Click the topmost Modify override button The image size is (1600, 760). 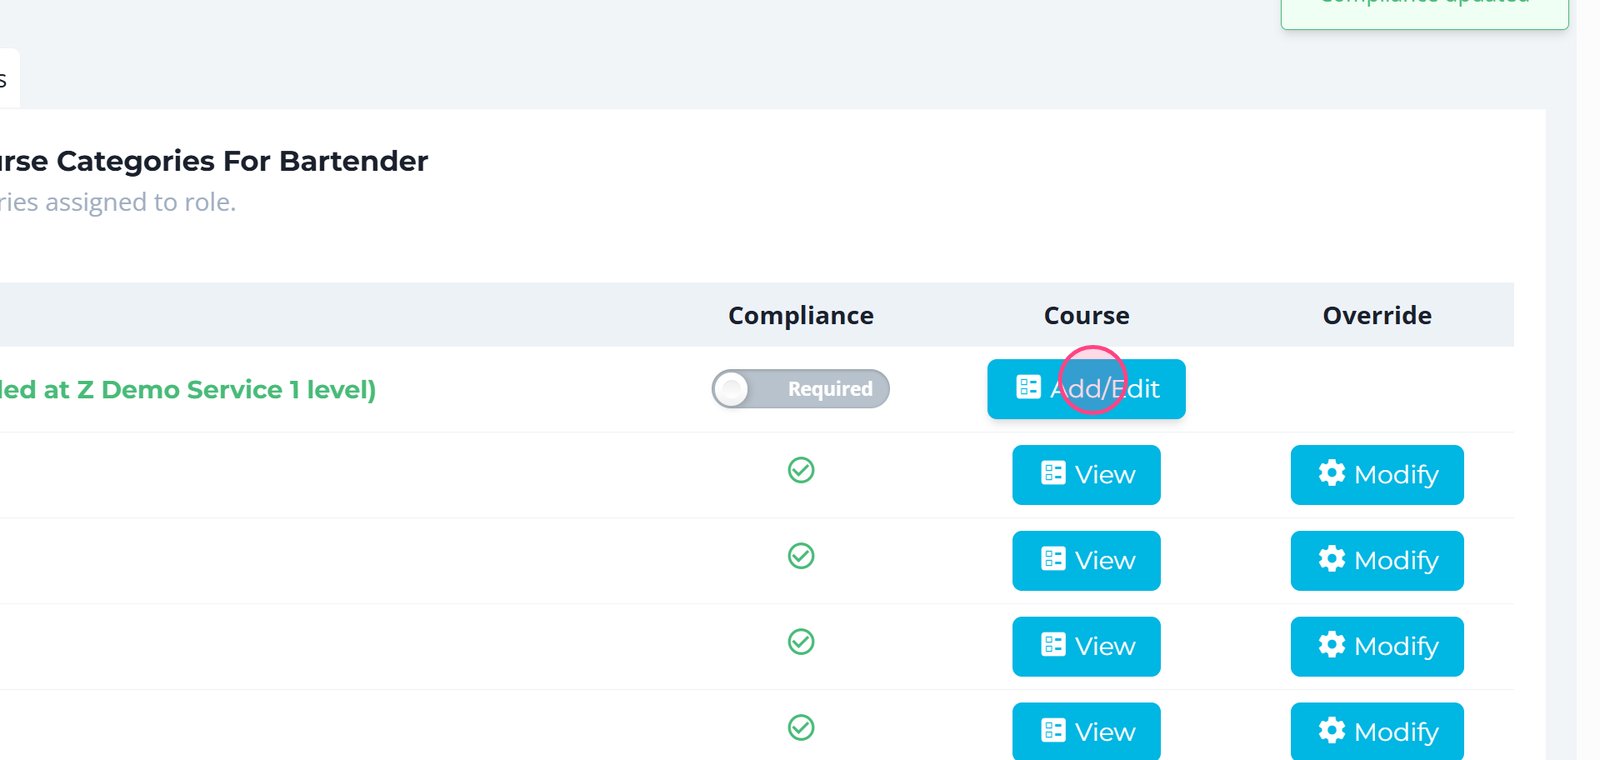point(1377,475)
